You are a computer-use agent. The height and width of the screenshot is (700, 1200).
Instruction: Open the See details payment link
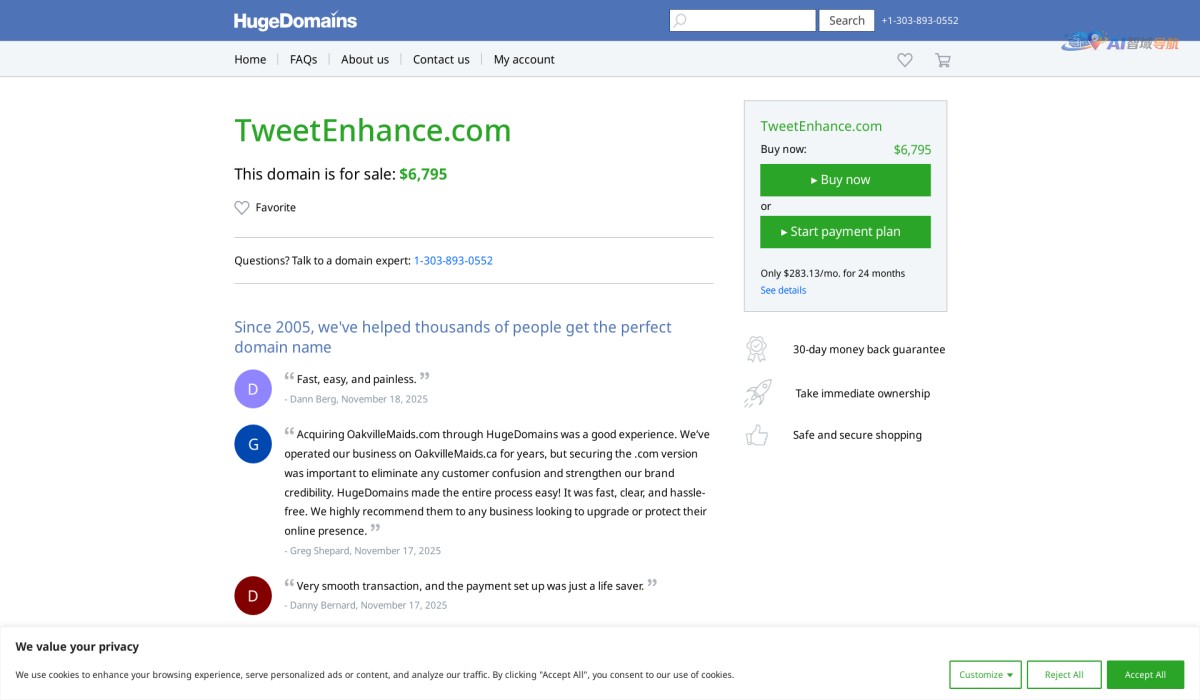[x=783, y=290]
